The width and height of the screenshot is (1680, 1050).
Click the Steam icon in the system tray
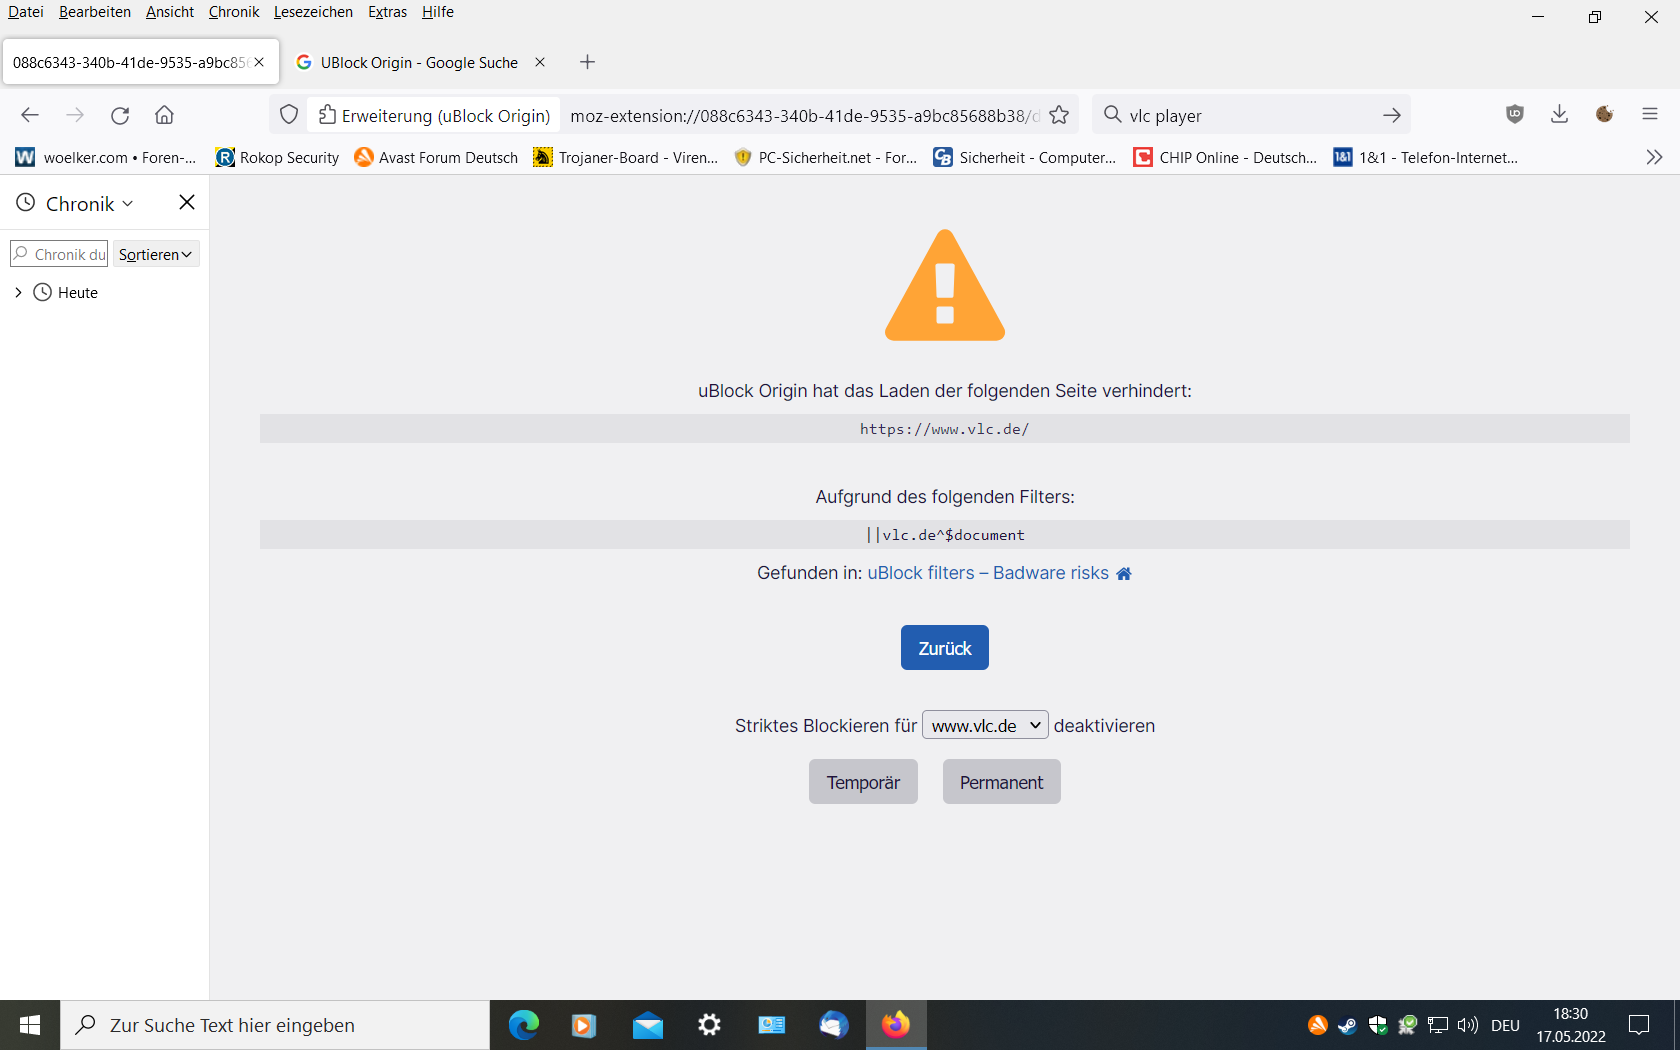point(1347,1025)
